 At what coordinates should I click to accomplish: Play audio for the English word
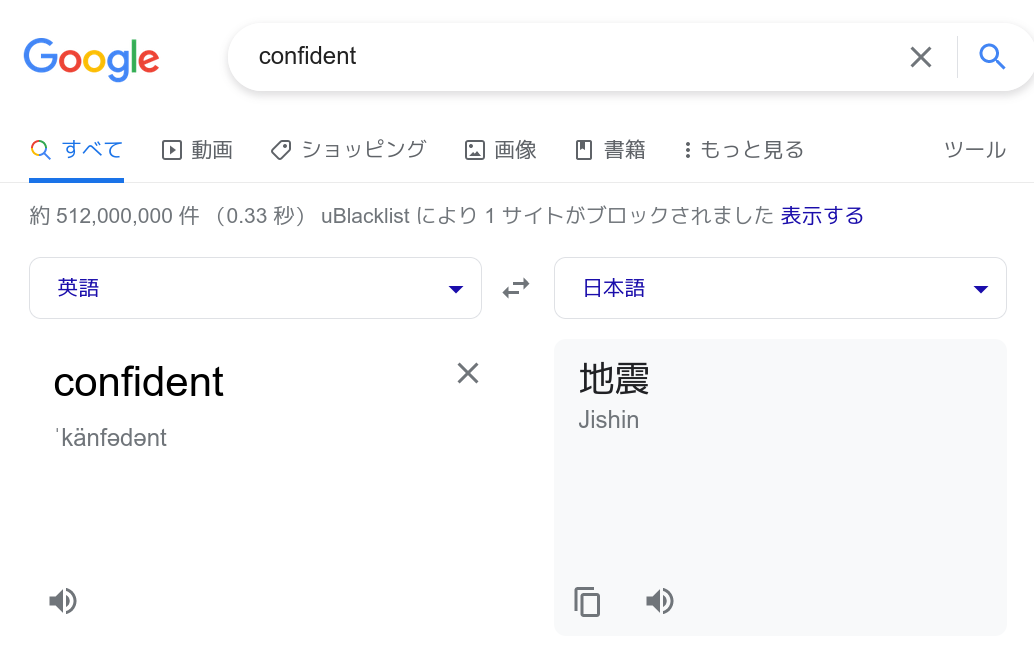[x=63, y=601]
